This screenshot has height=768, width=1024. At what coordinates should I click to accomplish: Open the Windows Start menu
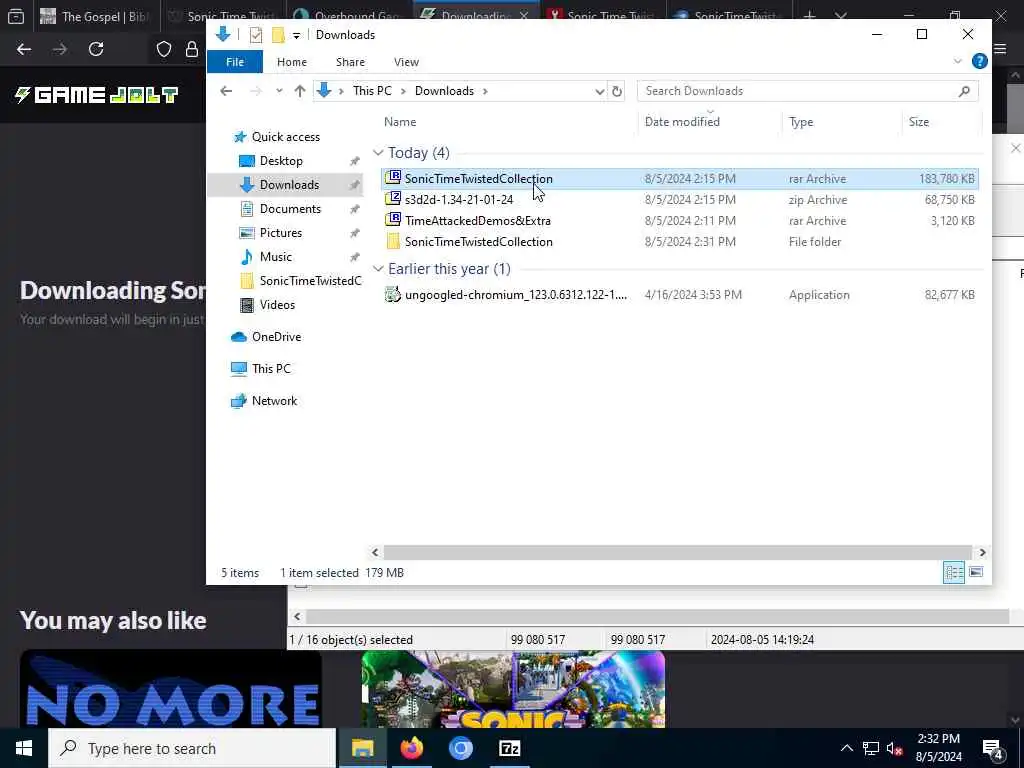[x=24, y=748]
